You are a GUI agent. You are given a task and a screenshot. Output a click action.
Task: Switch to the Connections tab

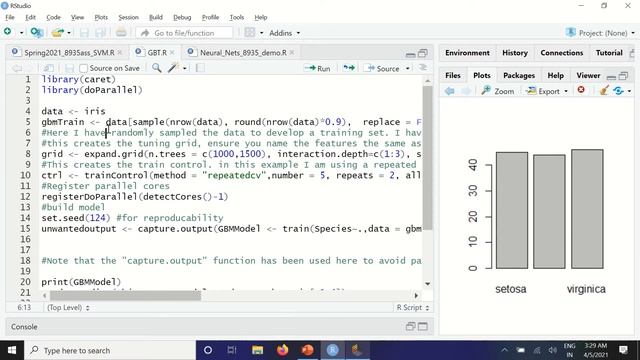click(562, 53)
